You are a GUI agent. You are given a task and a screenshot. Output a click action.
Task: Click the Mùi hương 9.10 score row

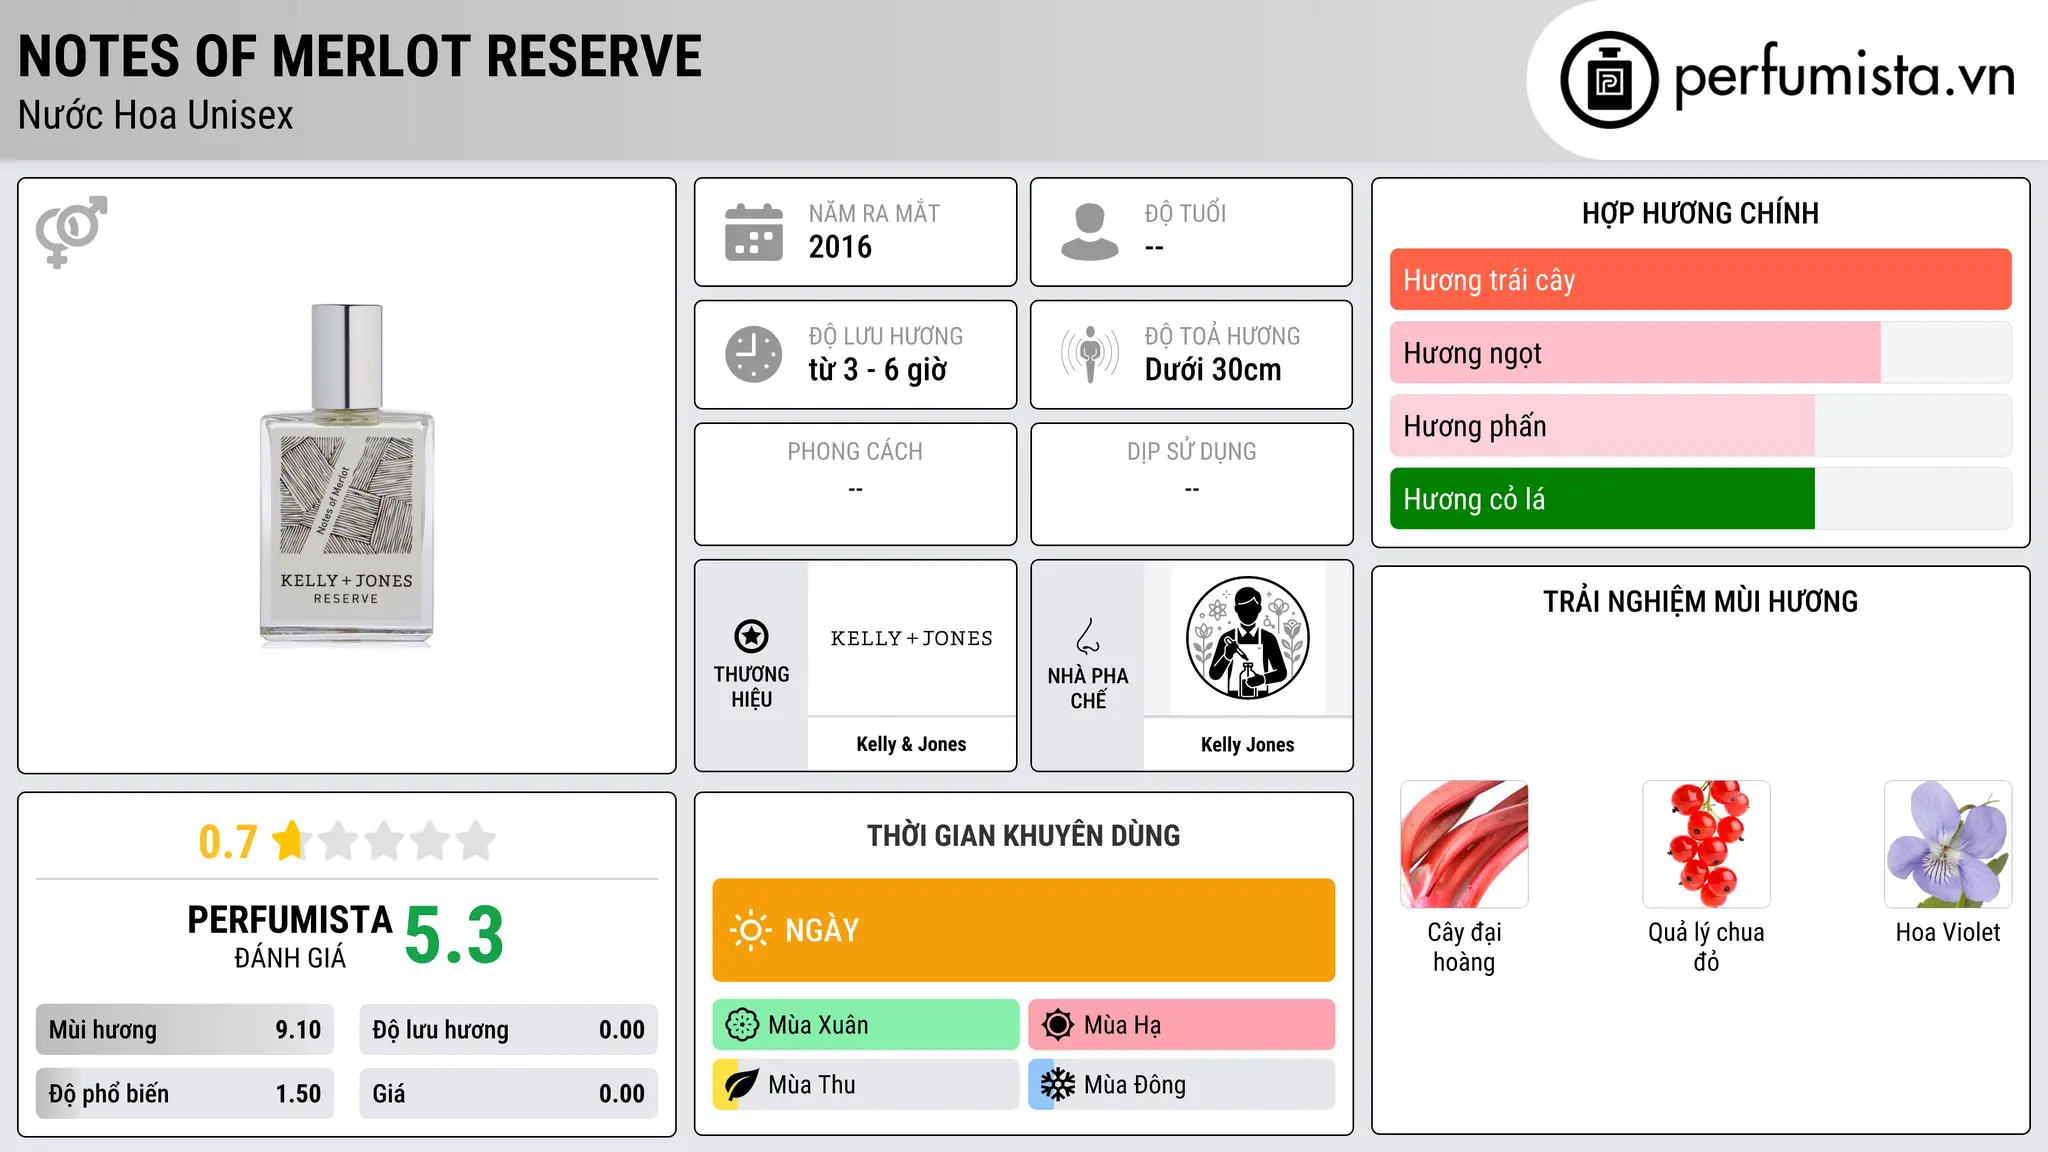pyautogui.click(x=185, y=1030)
